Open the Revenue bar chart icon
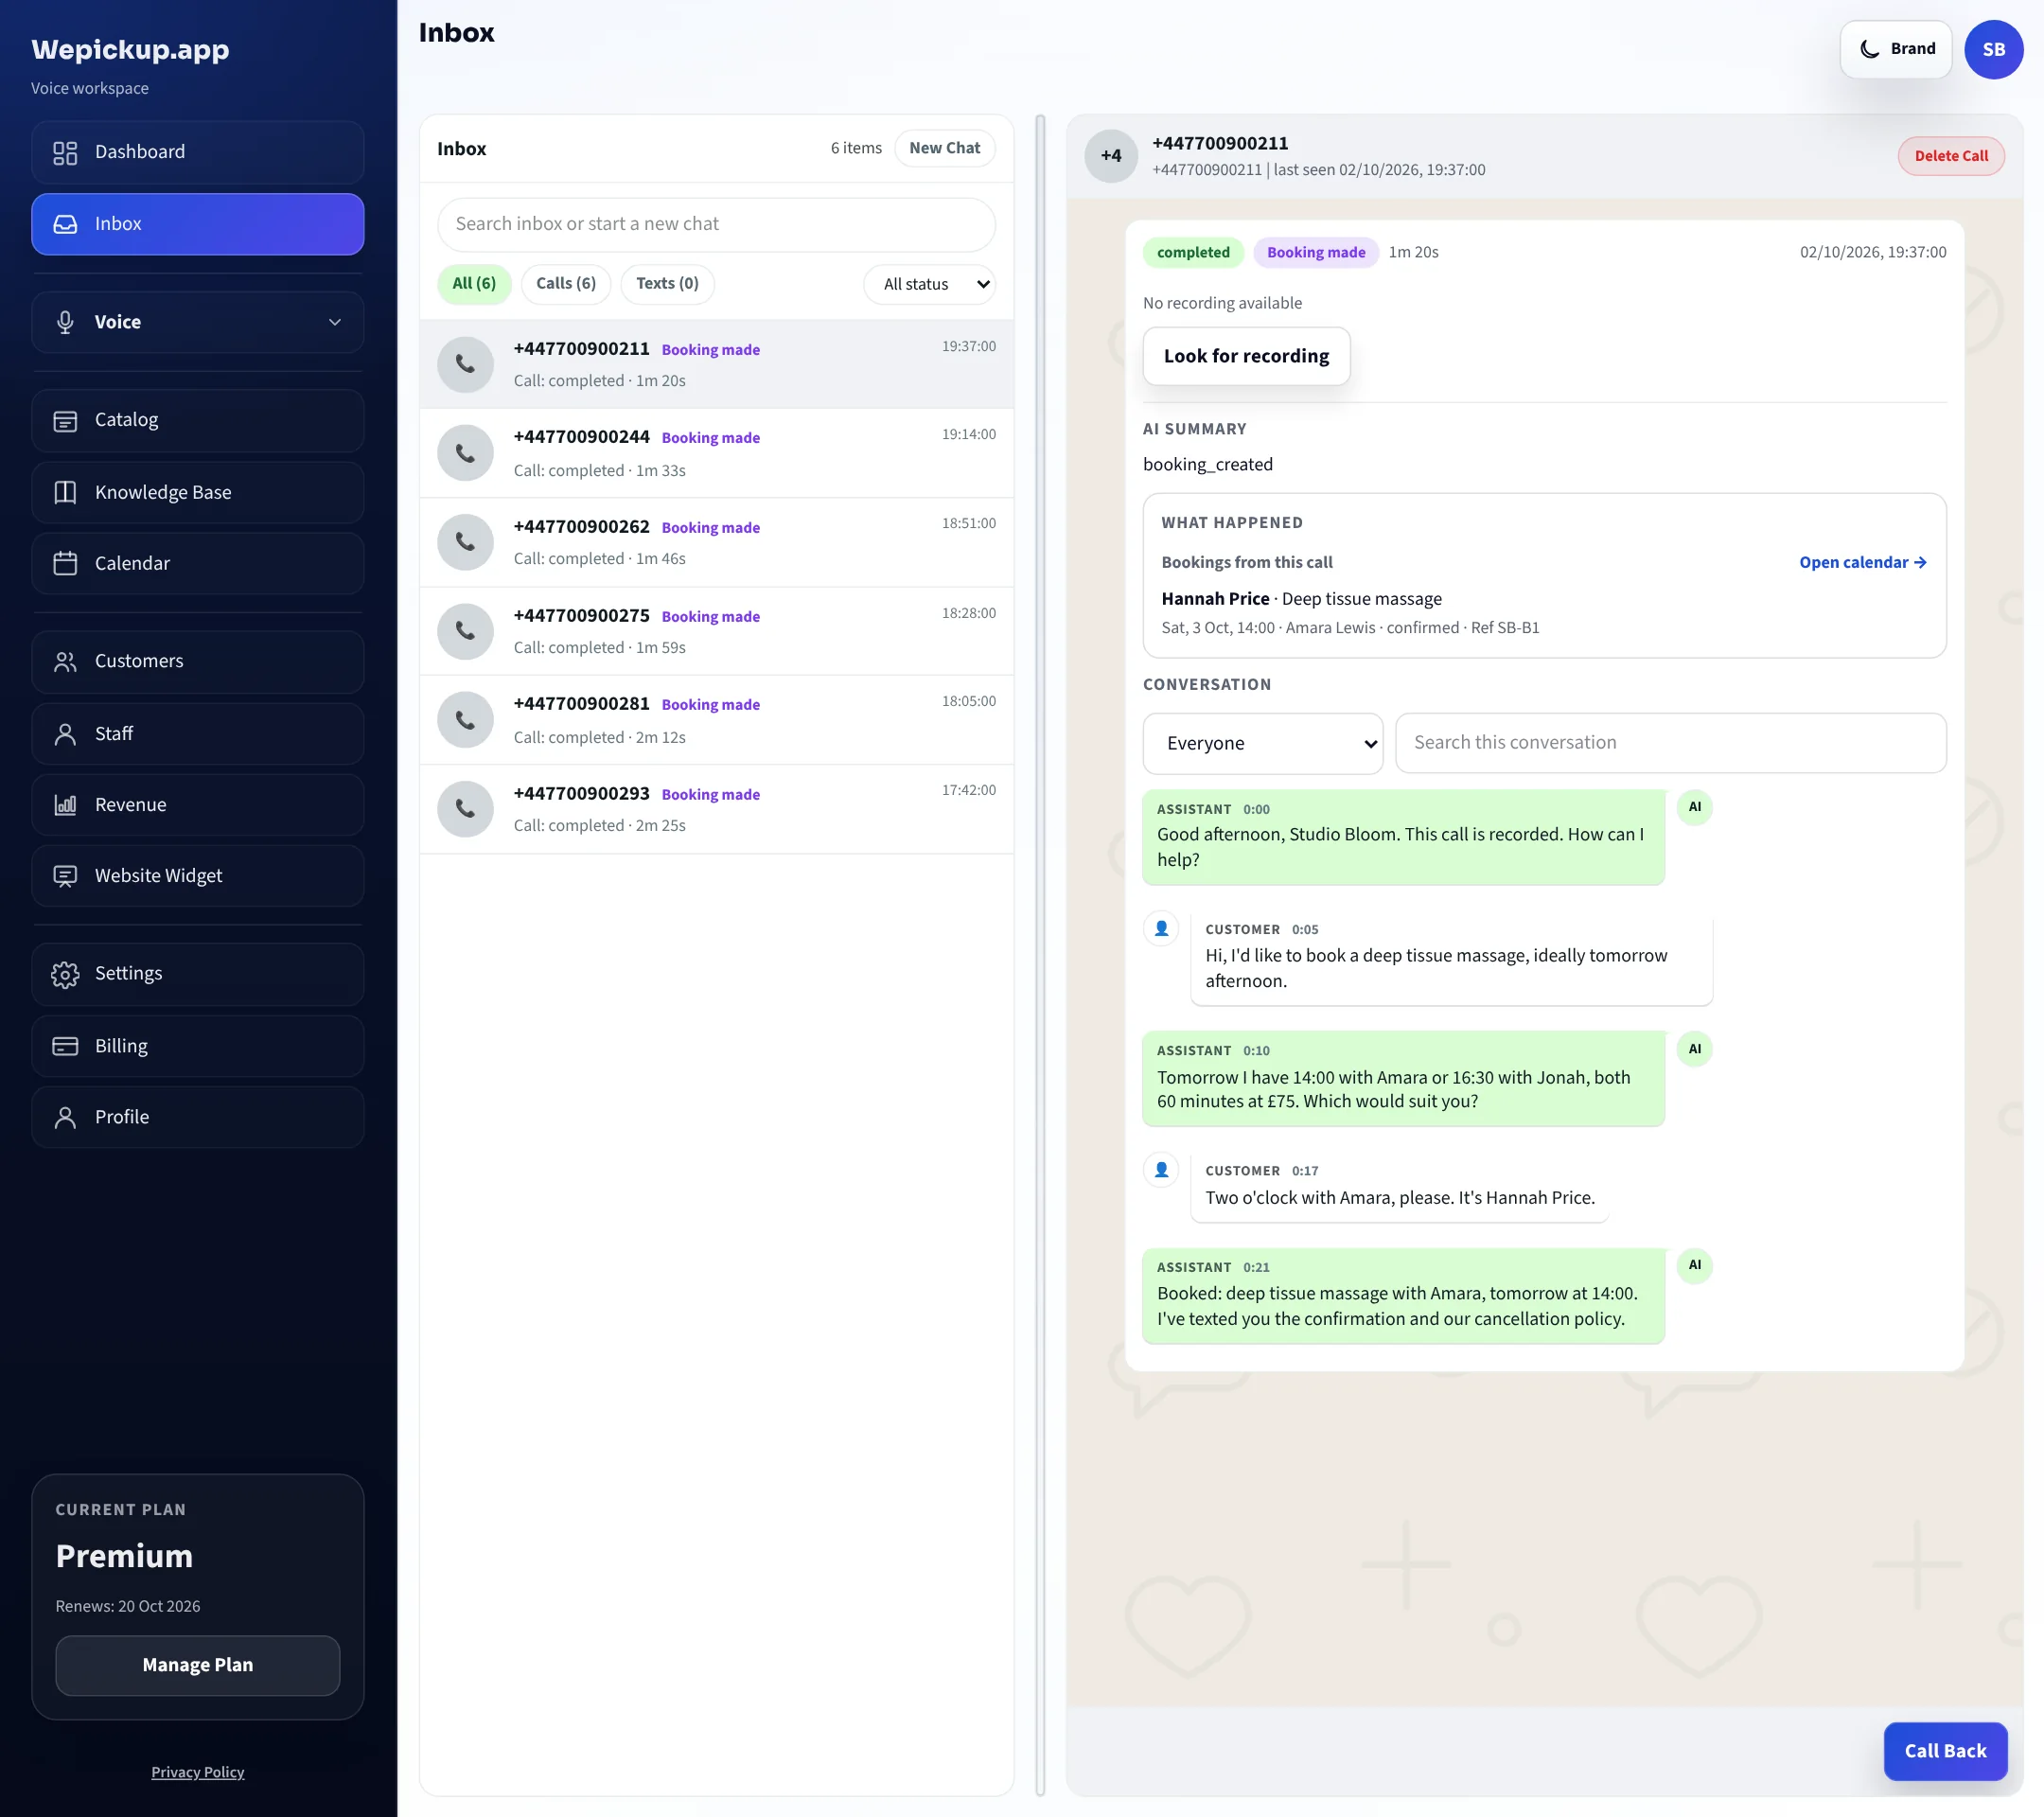 coord(65,805)
